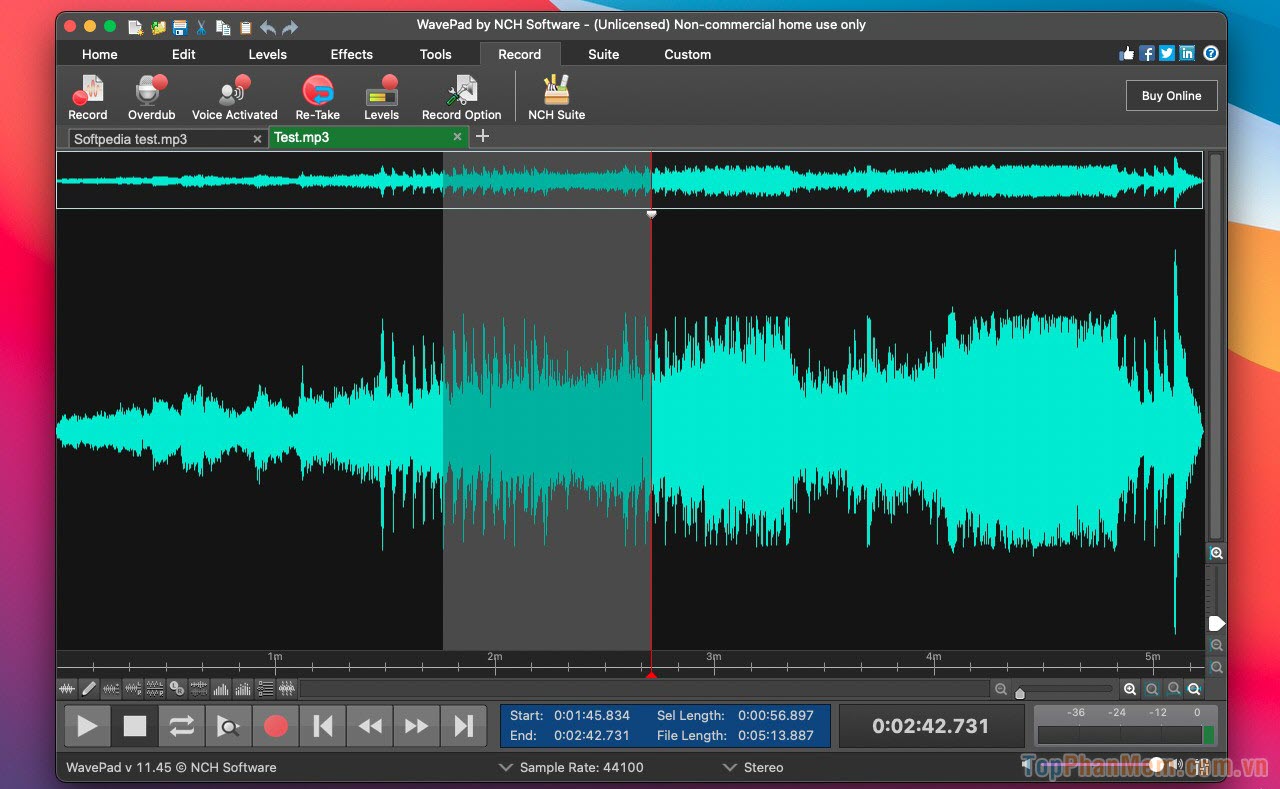
Task: Click the horizontal zoom slider handle
Action: click(1020, 693)
